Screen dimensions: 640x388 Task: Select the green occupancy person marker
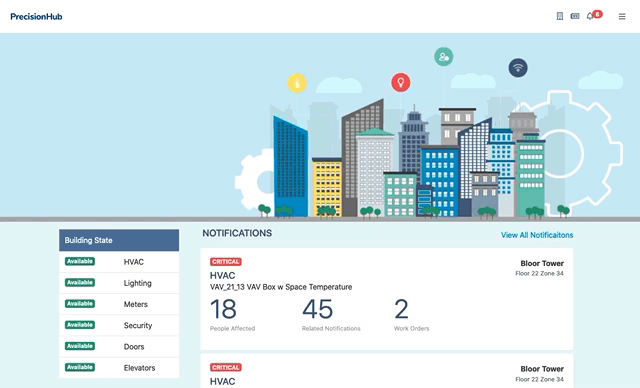[444, 57]
